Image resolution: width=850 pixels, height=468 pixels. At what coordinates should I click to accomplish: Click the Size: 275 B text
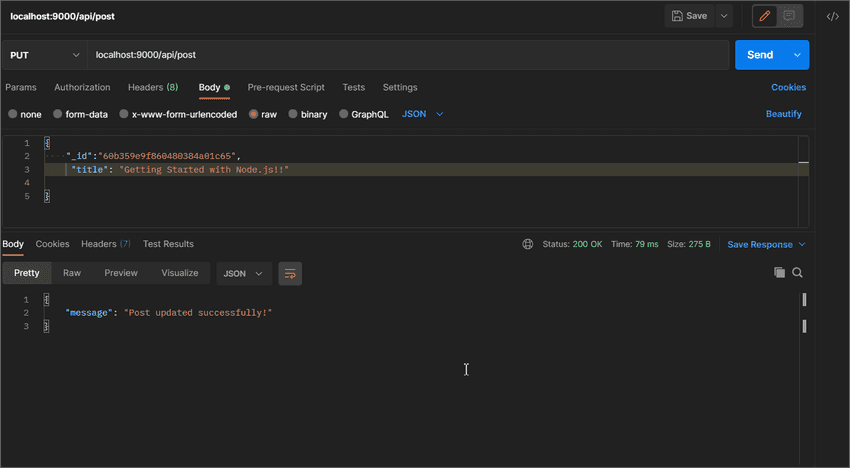coord(688,245)
